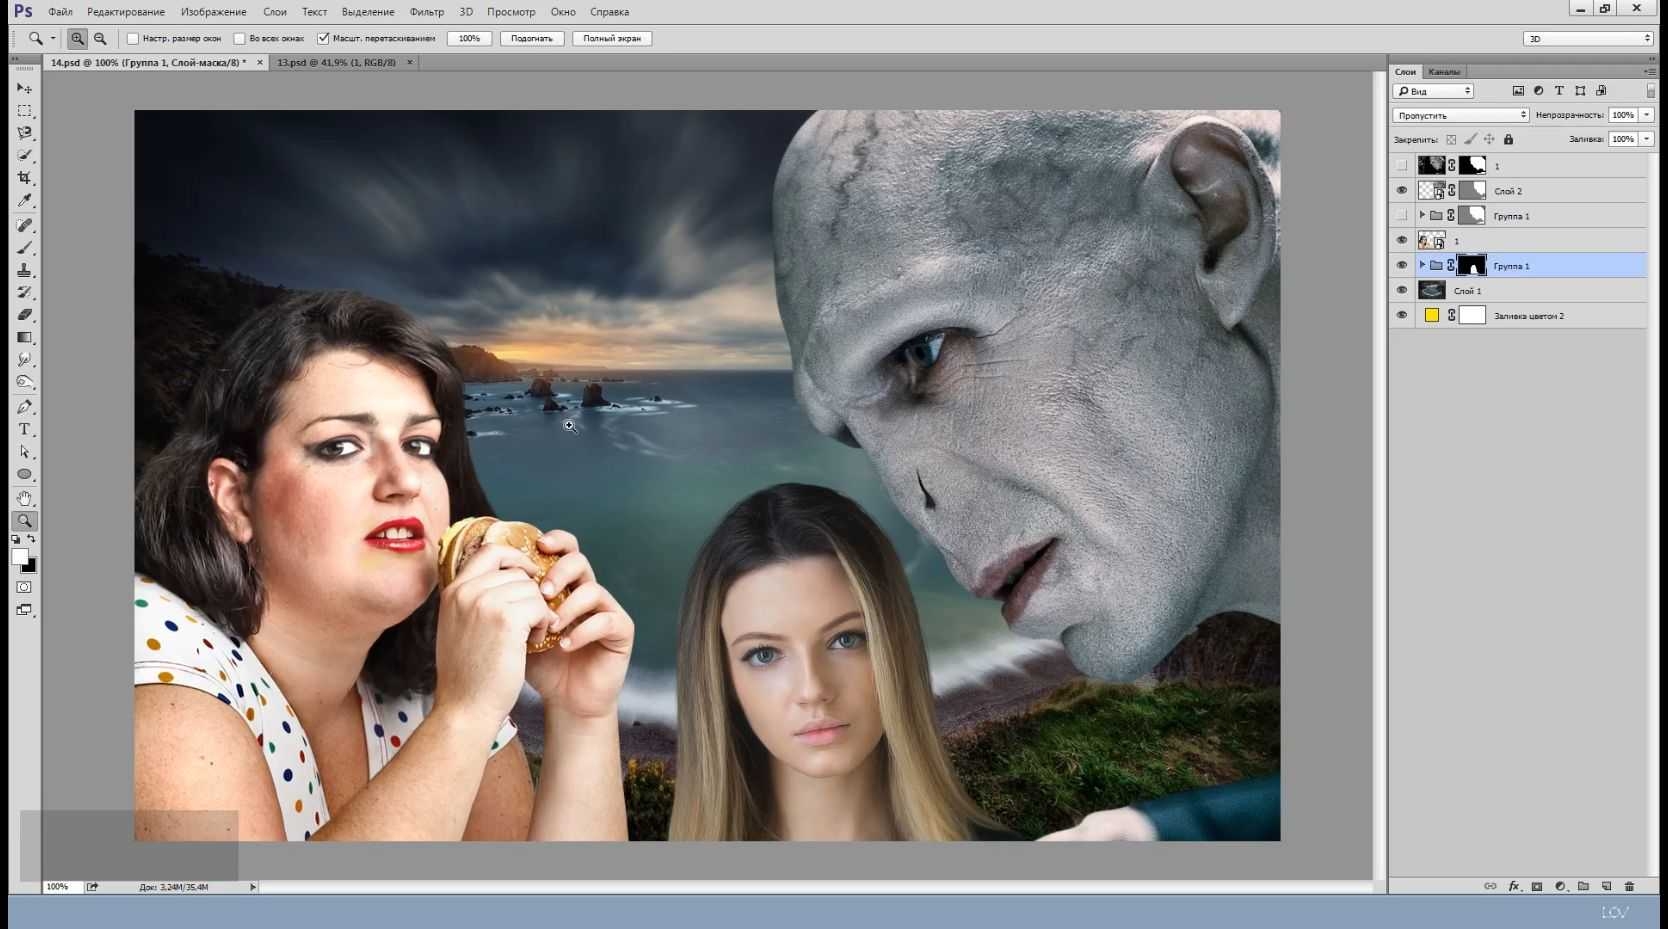Delete layer with trash icon

click(1629, 886)
